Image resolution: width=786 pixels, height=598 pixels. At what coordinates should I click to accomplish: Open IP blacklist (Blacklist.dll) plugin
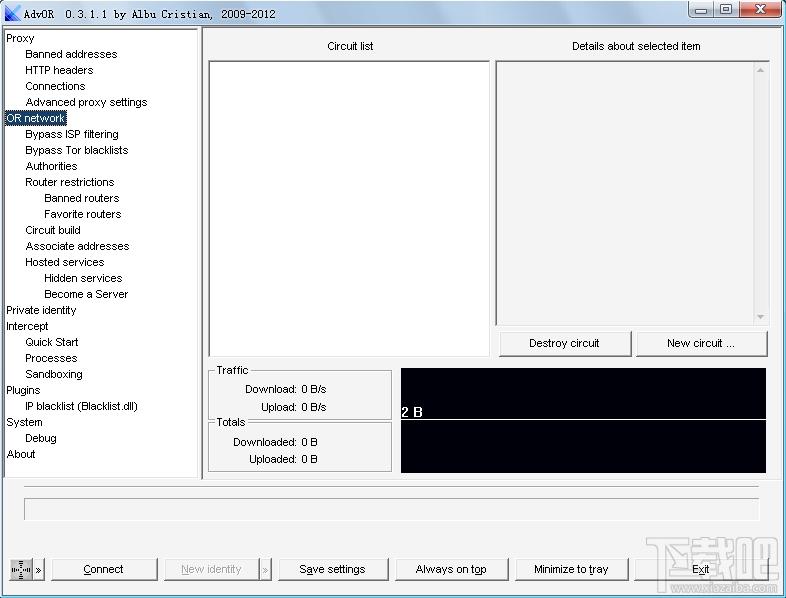(81, 407)
